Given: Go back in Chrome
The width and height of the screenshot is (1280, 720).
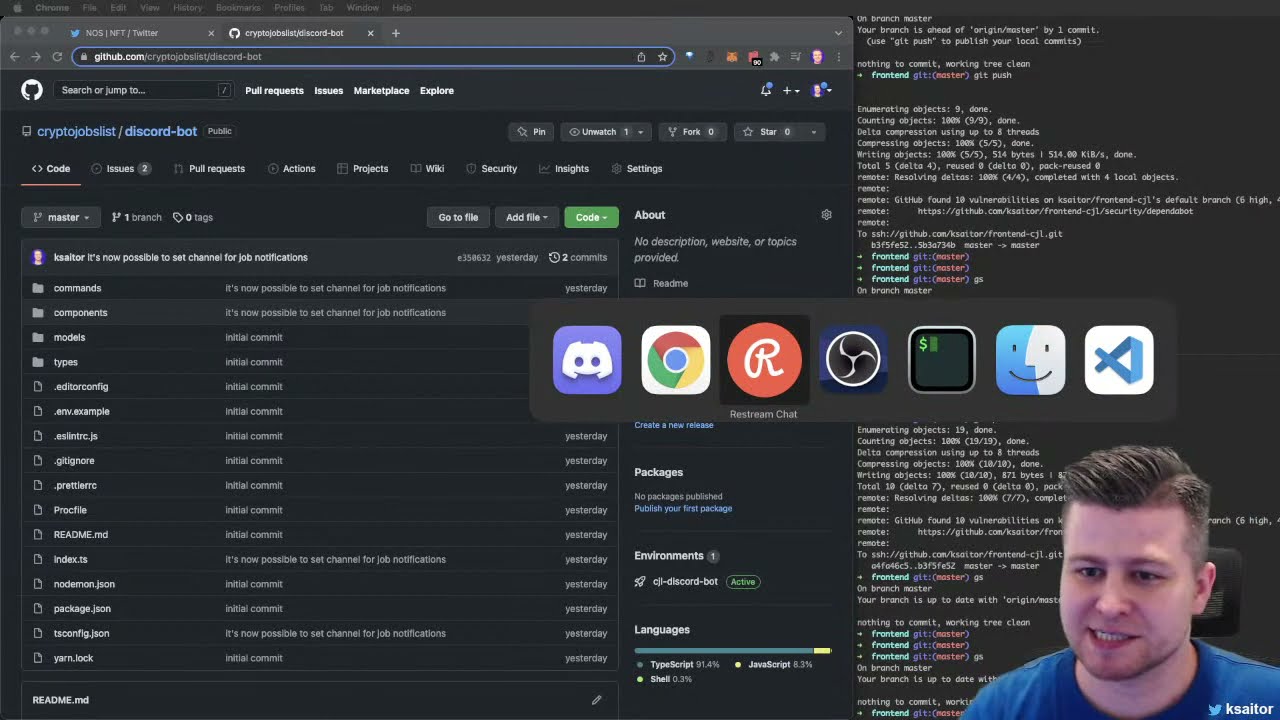Looking at the screenshot, I should [x=14, y=57].
